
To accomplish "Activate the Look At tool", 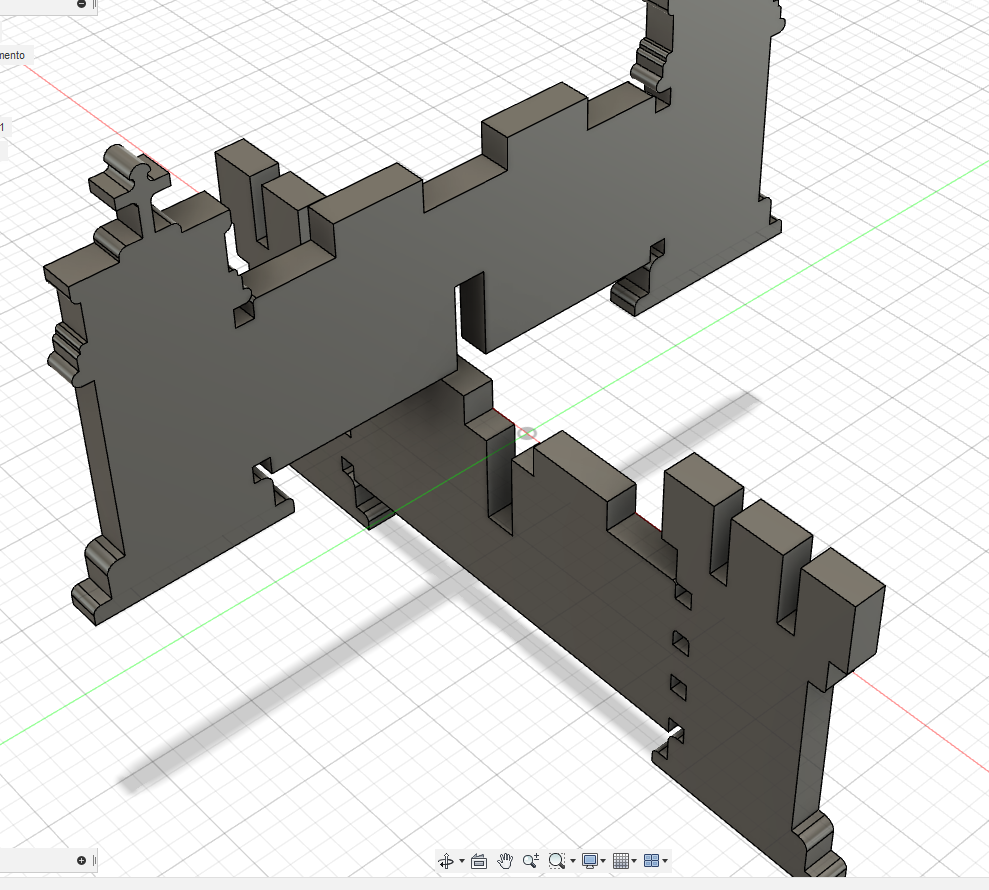I will (479, 861).
